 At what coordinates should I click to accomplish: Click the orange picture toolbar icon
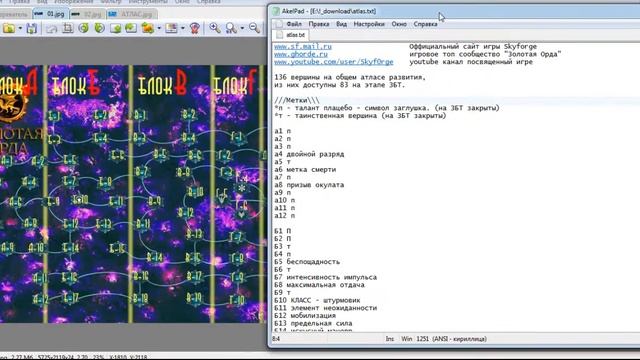(x=147, y=28)
